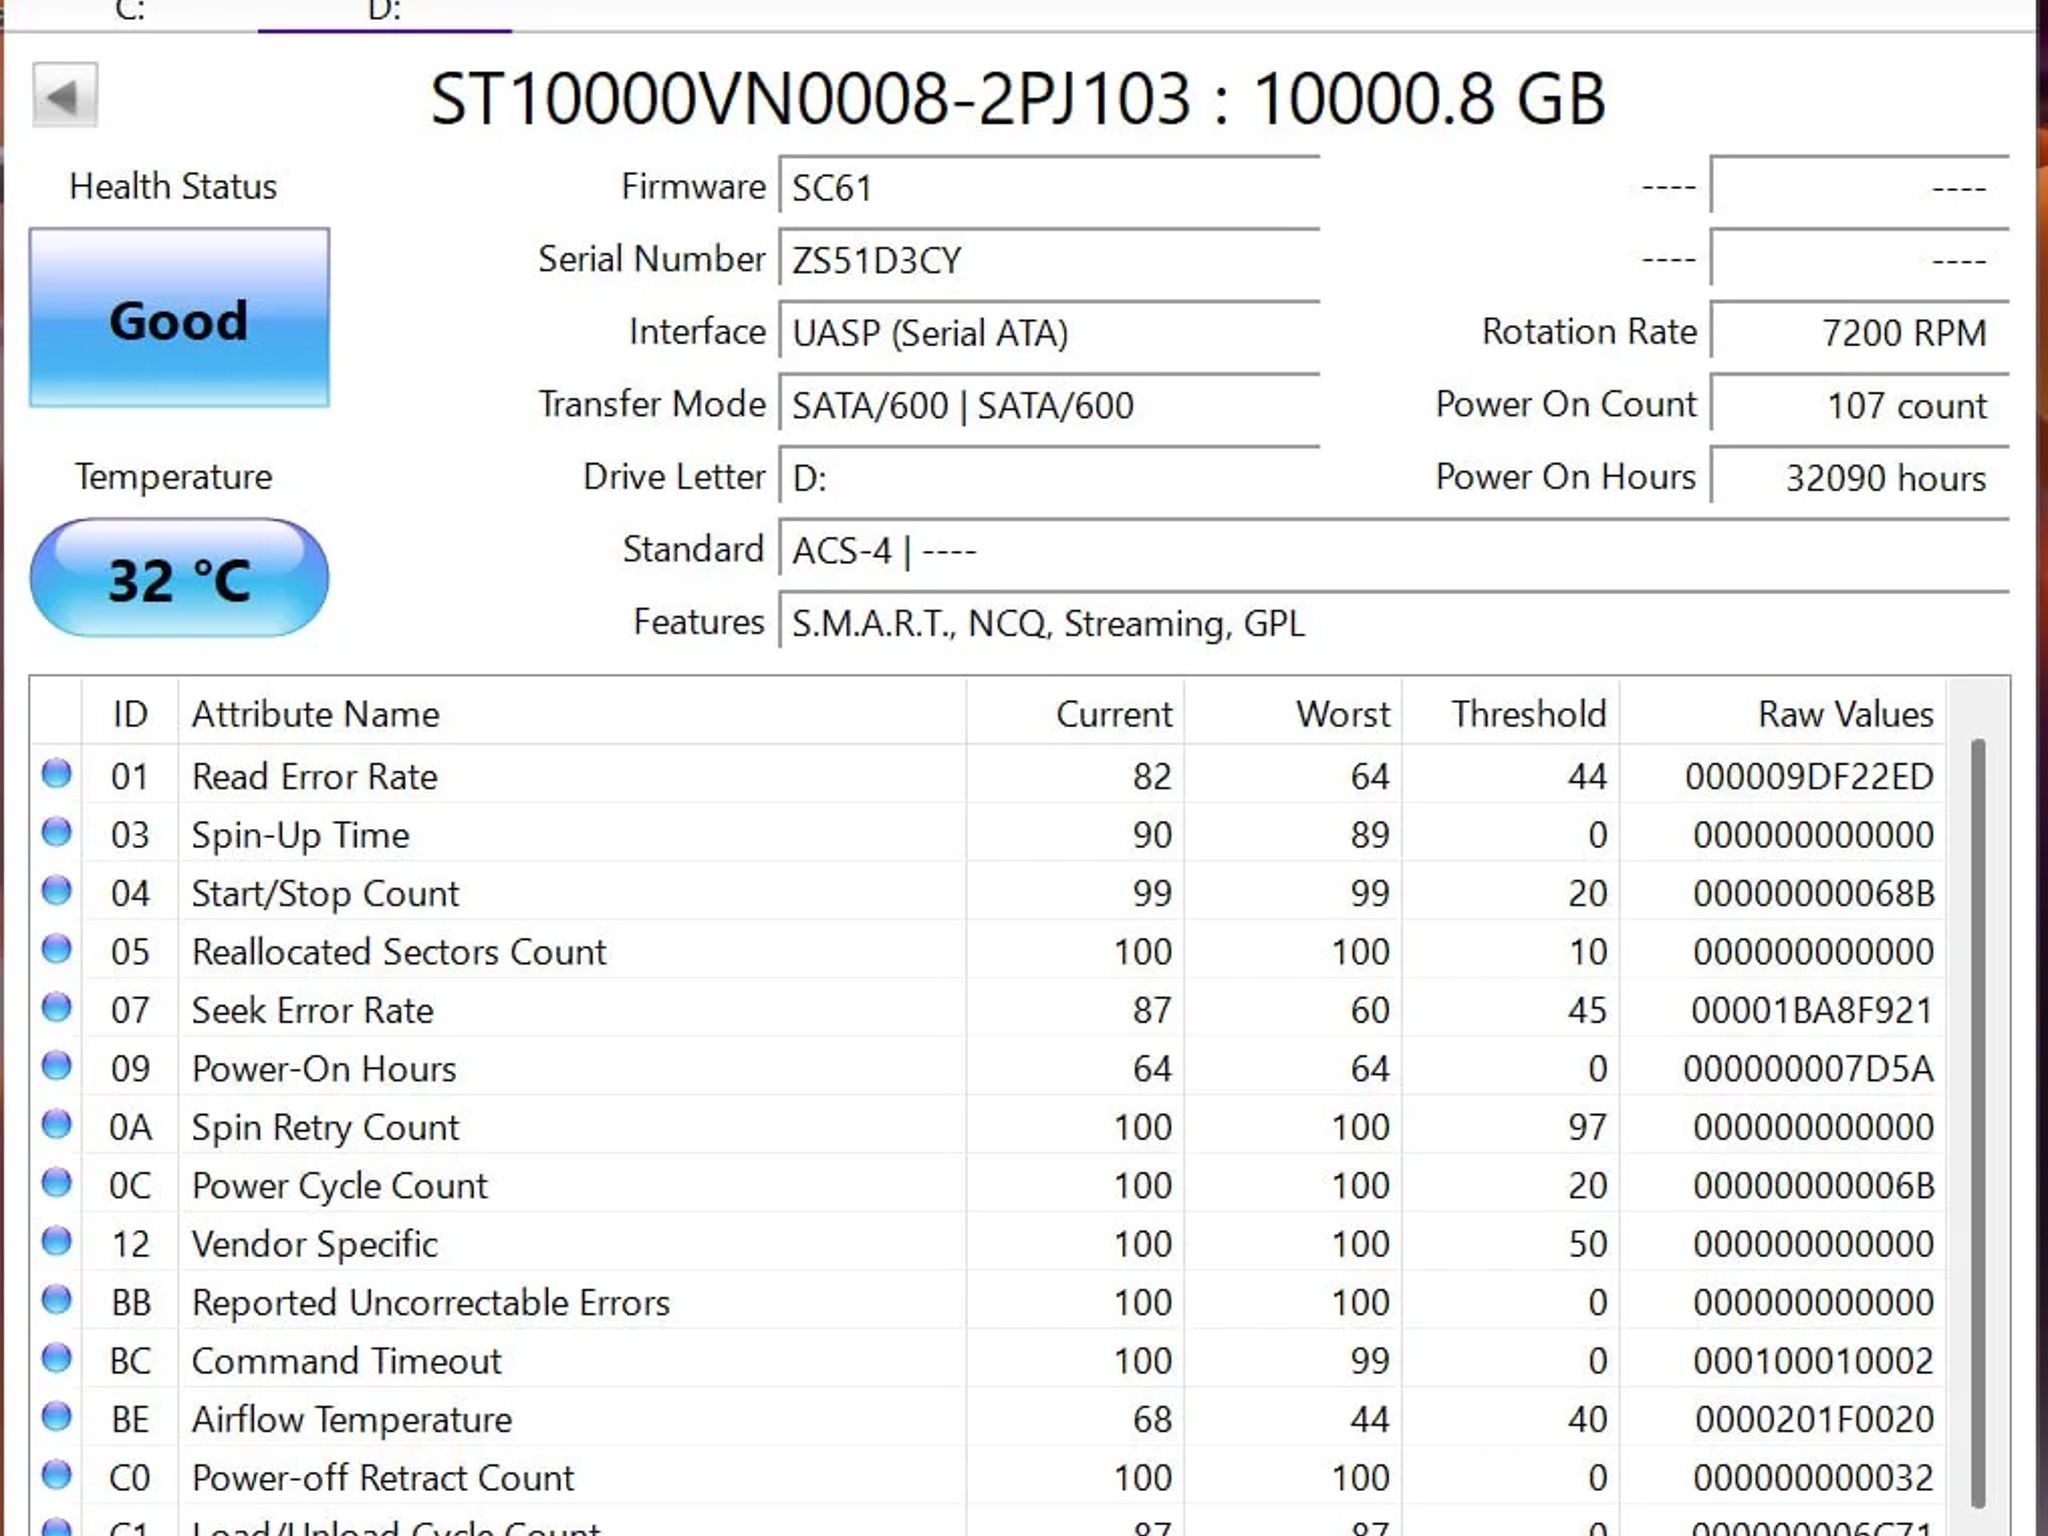Click the status dot for Spin Retry Count
Image resolution: width=2048 pixels, height=1536 pixels.
point(57,1125)
